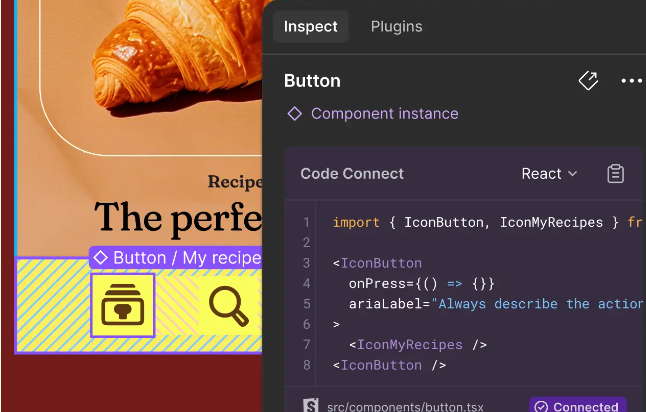646x412 pixels.
Task: Click the Connected status badge
Action: point(578,405)
